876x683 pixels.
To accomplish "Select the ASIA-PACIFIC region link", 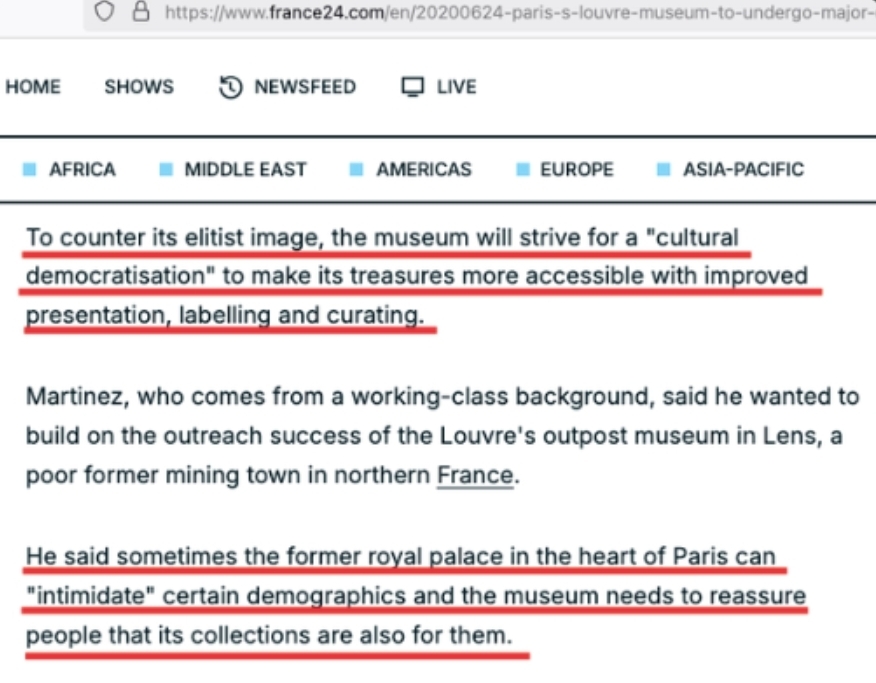I will pyautogui.click(x=744, y=169).
